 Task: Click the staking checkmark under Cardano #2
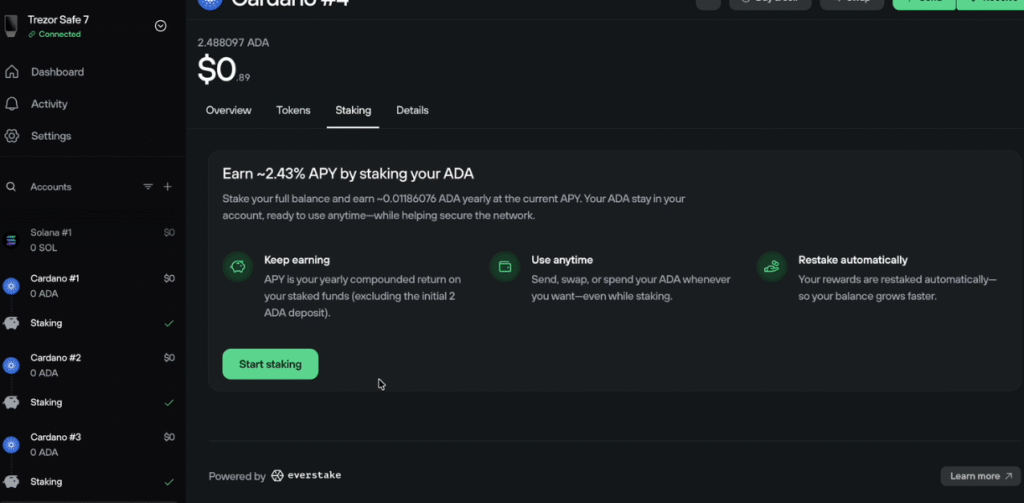[x=169, y=402]
